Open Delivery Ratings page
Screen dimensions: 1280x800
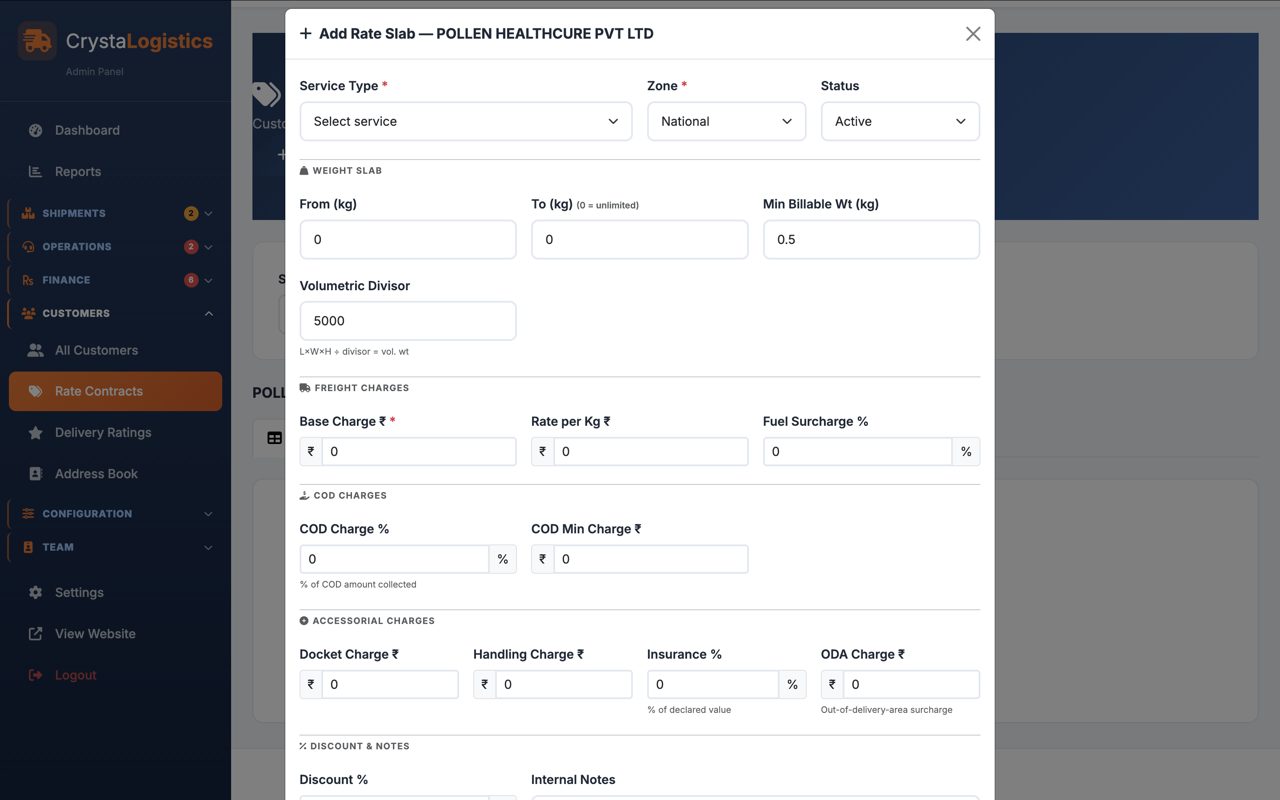[x=115, y=433]
